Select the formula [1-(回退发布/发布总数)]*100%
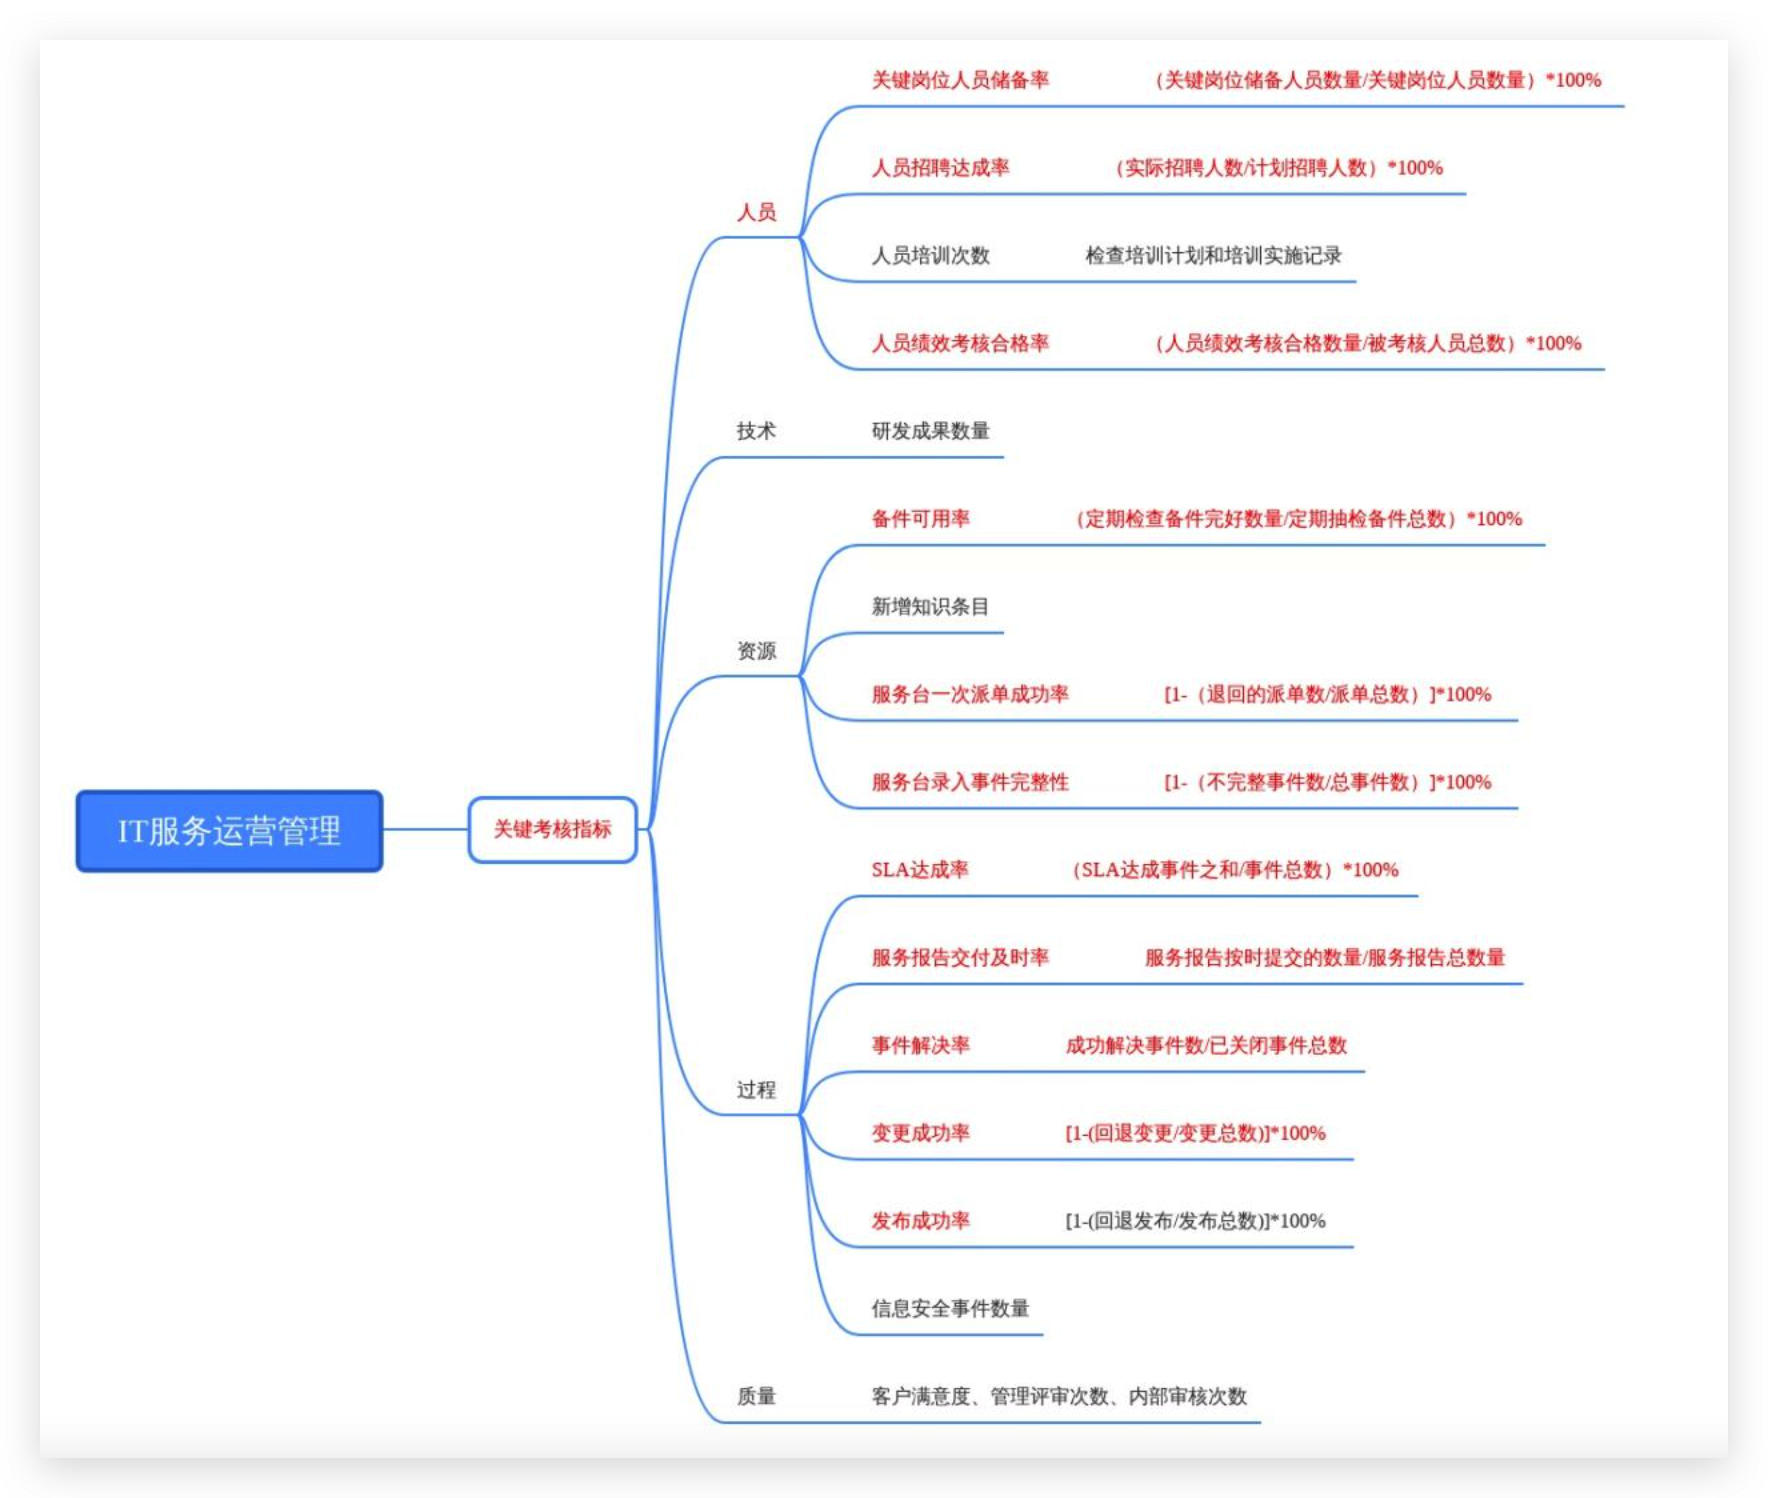This screenshot has height=1498, width=1768. point(1195,1221)
